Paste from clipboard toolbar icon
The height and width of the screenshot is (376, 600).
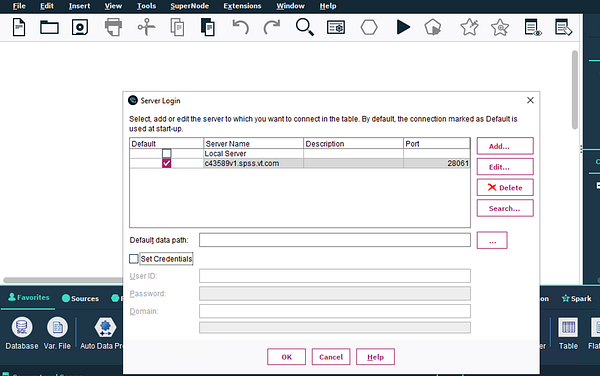point(207,27)
